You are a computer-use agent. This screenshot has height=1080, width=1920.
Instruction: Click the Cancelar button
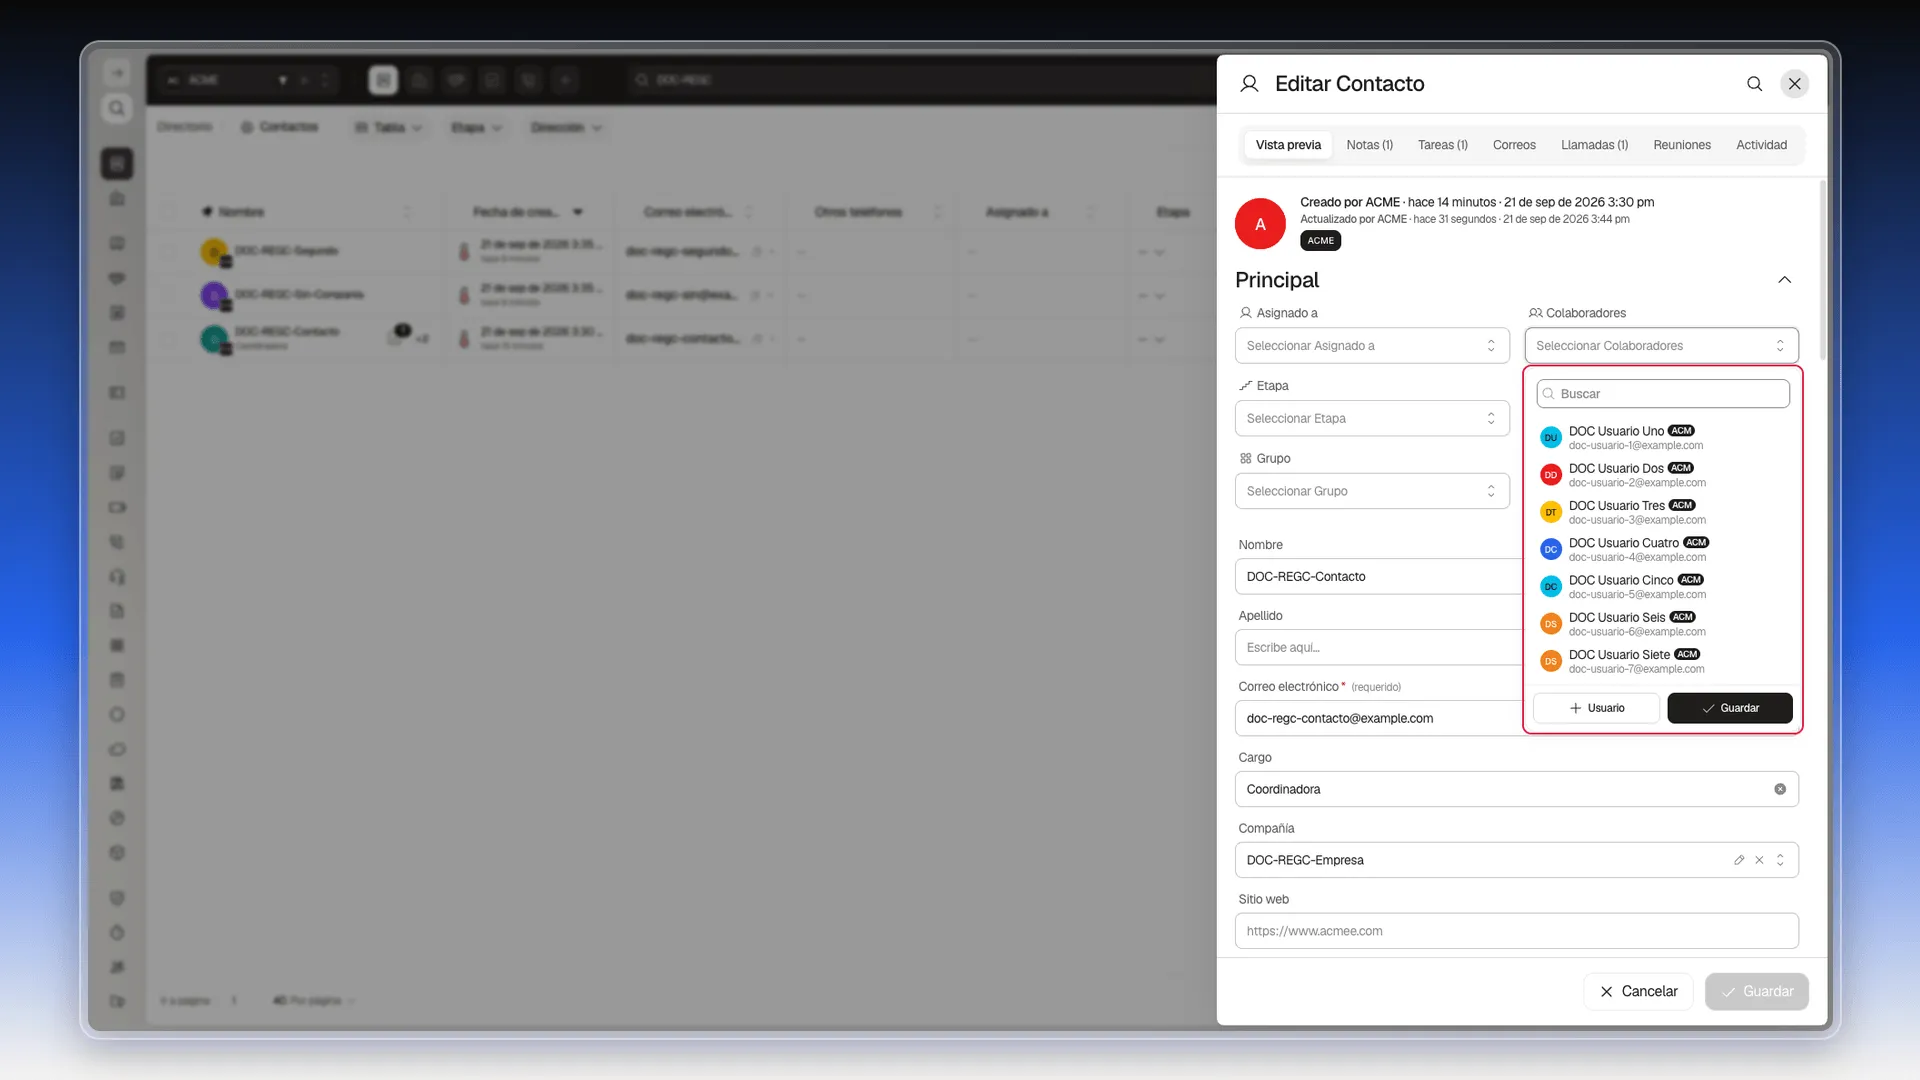coord(1638,992)
